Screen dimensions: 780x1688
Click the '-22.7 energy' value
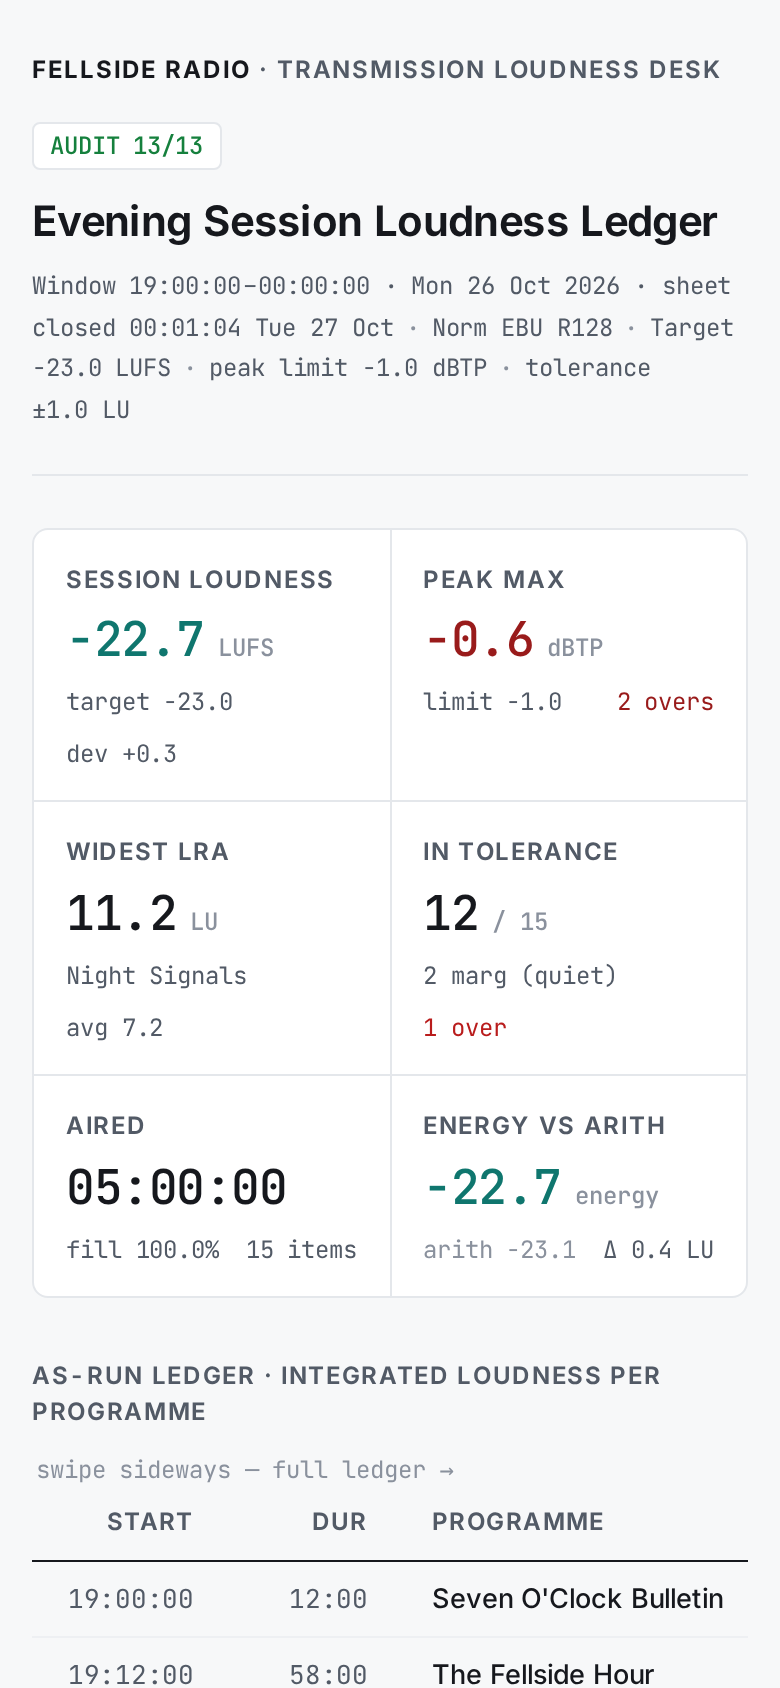541,1188
